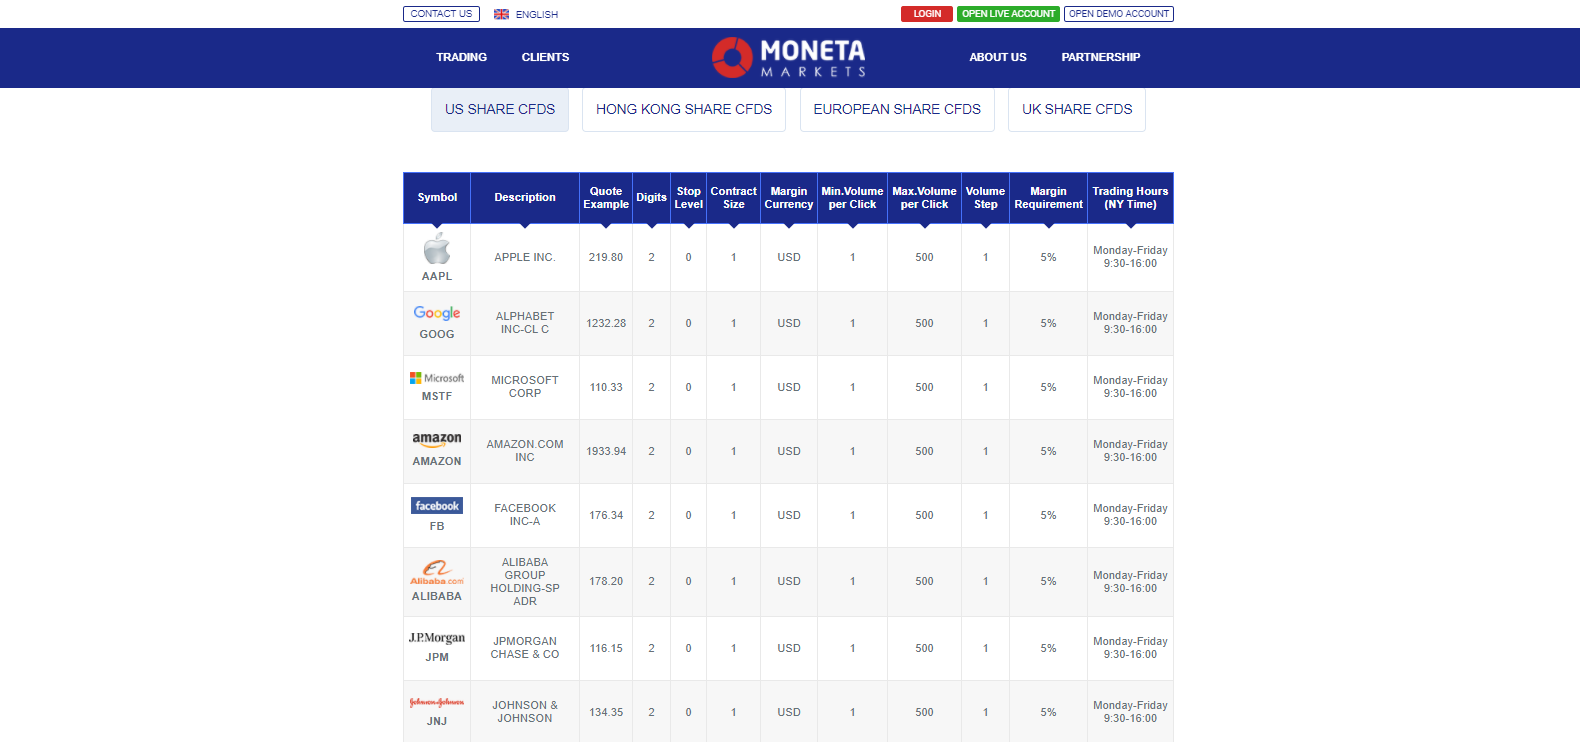Click quote value 116.15
The image size is (1580, 742).
click(x=606, y=648)
